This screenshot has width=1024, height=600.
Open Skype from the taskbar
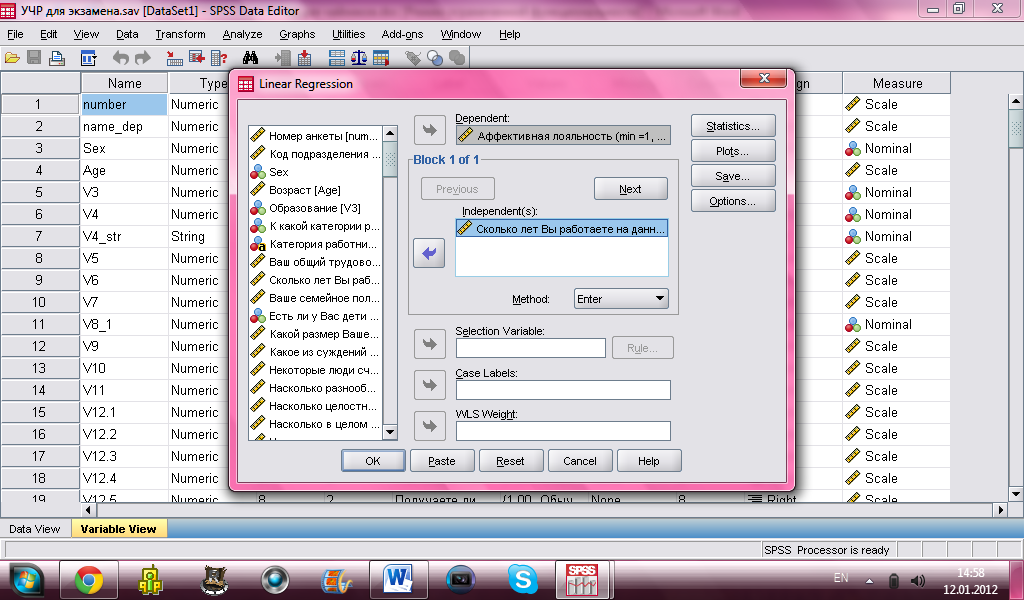click(522, 580)
